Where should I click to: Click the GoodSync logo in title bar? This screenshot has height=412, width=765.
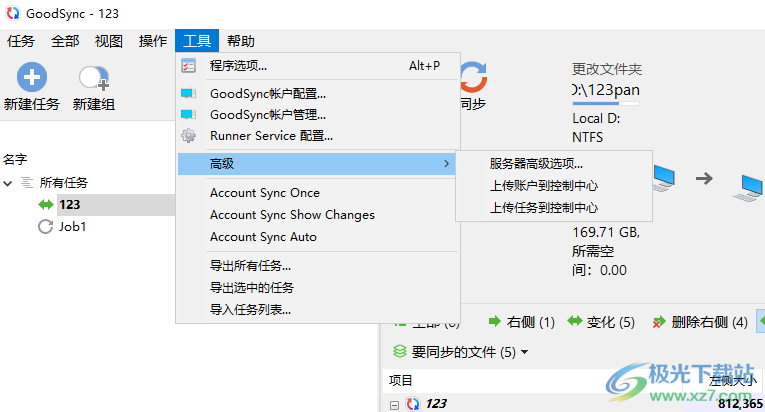point(13,13)
